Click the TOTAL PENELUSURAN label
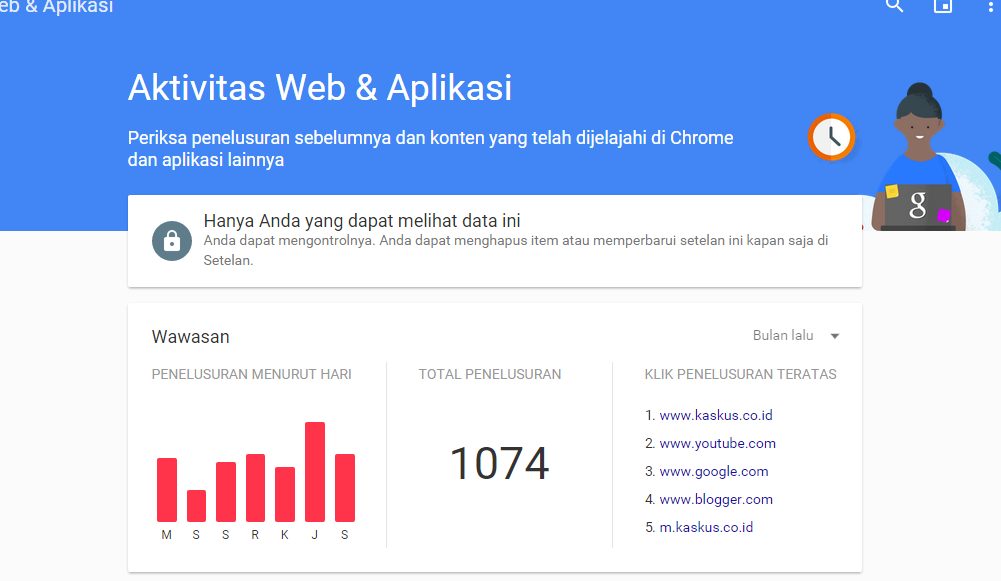The width and height of the screenshot is (1001, 581). 490,374
